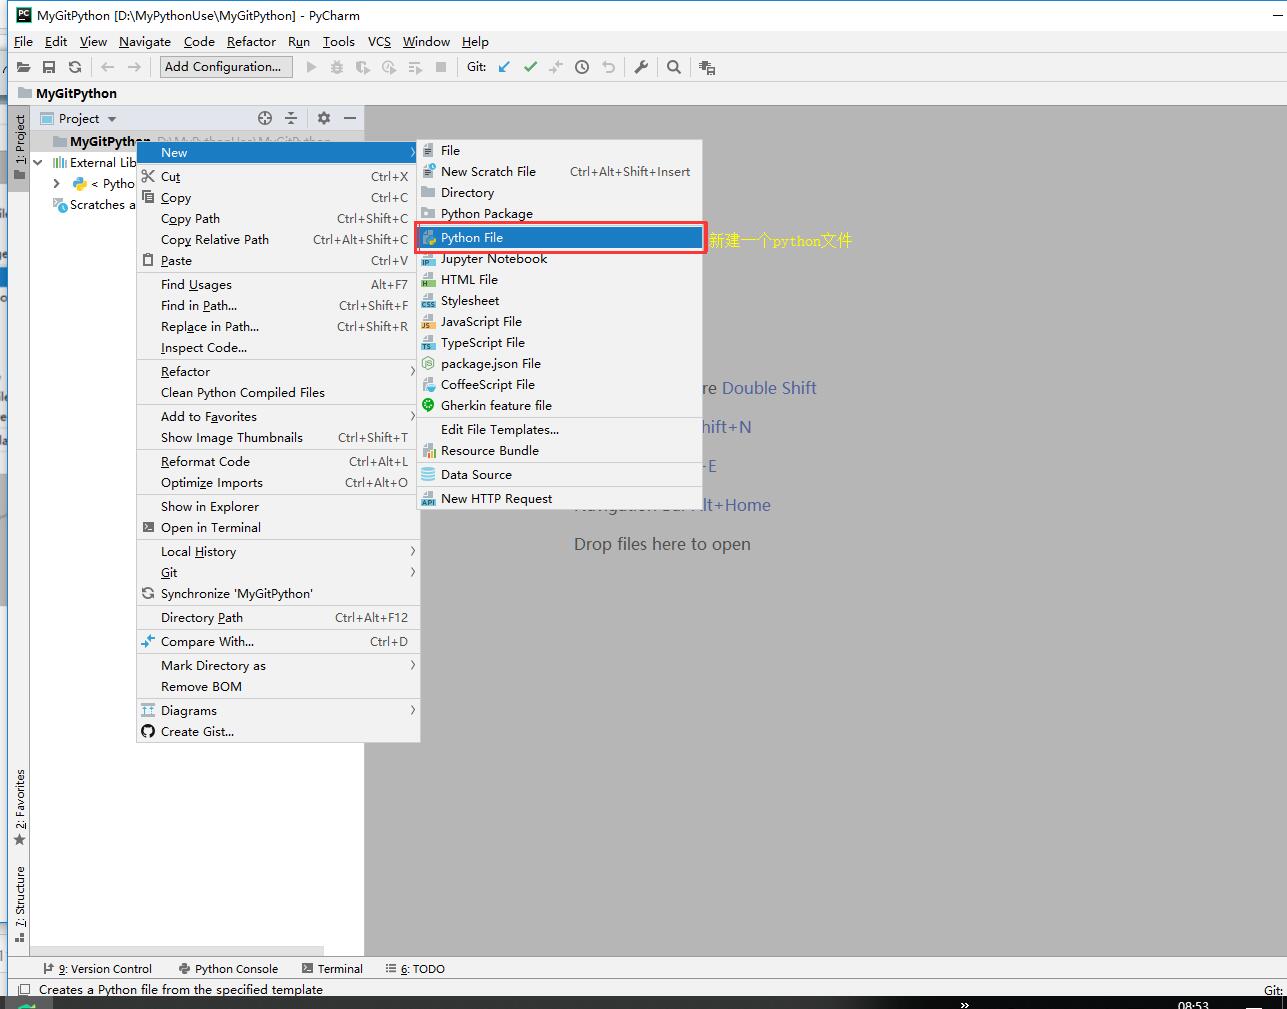Click Create Gist... entry
The height and width of the screenshot is (1009, 1287).
[278, 732]
